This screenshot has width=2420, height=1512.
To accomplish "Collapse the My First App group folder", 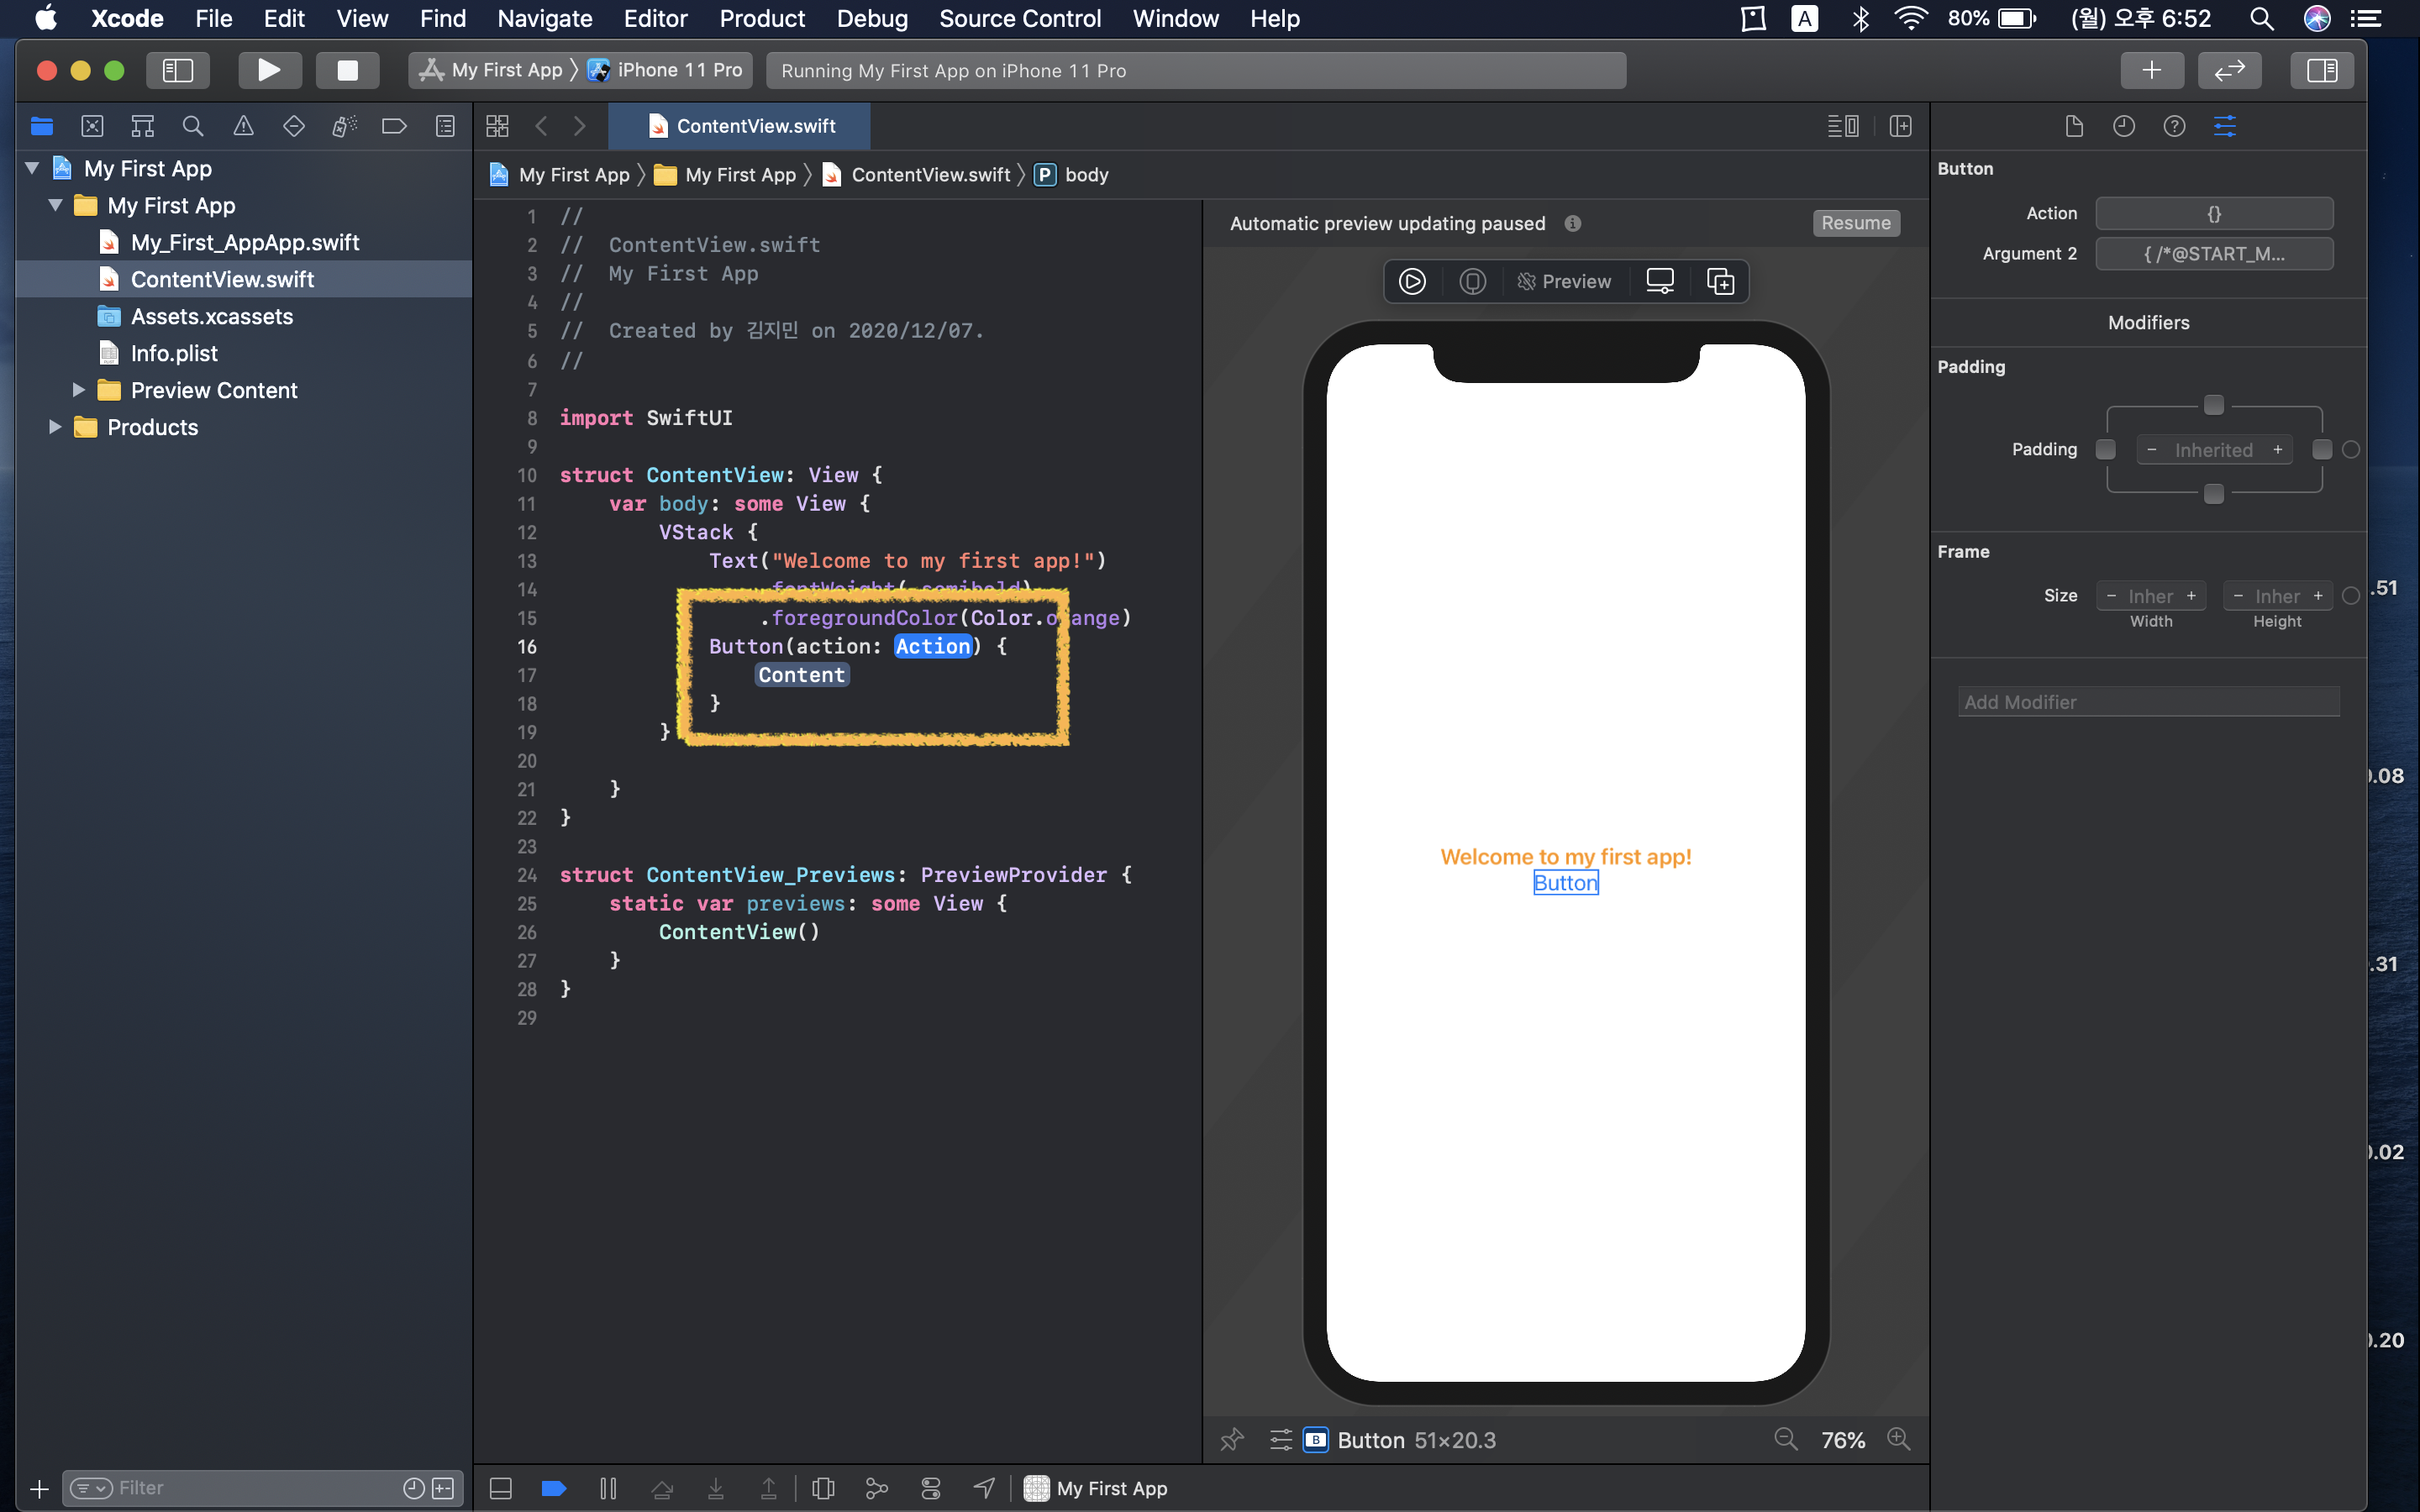I will [x=56, y=205].
